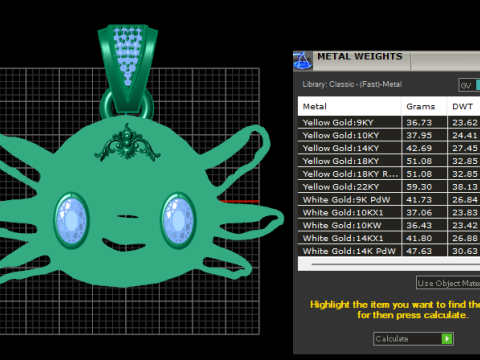Click the GV button beside the library label

point(469,85)
